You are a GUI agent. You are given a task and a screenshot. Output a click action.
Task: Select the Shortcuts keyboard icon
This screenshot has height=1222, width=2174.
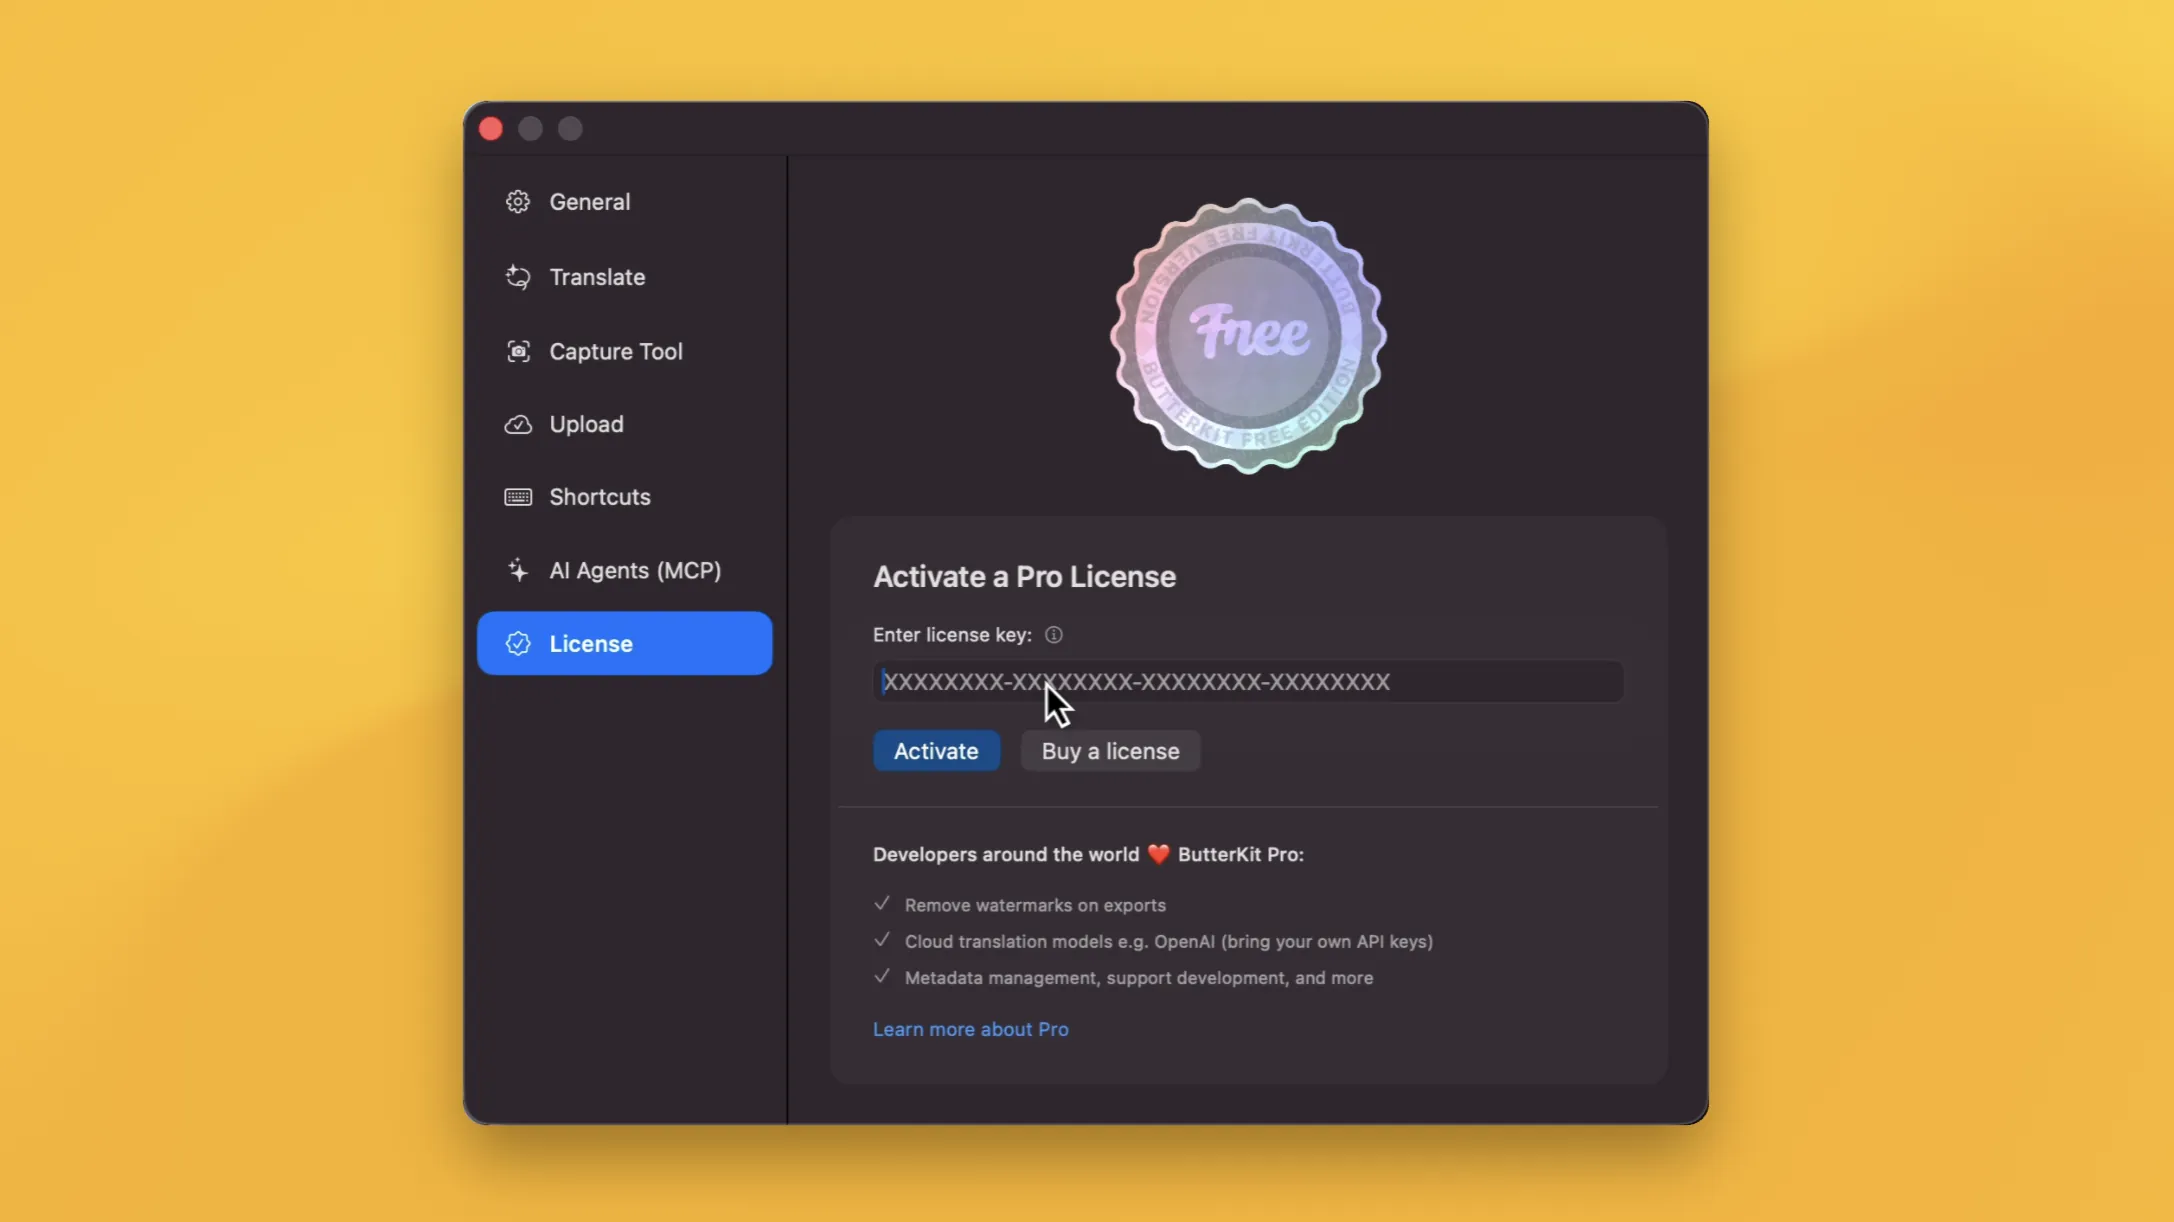coord(517,497)
